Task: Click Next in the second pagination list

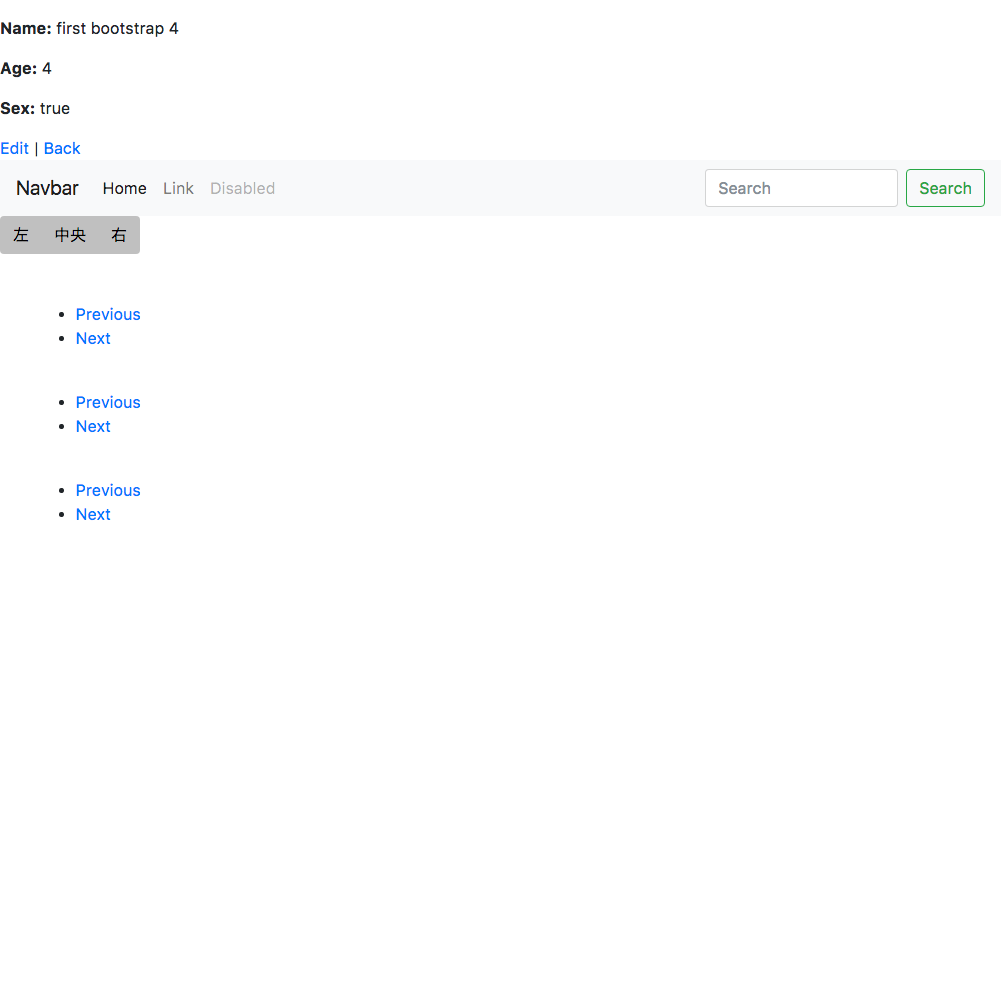Action: click(93, 426)
